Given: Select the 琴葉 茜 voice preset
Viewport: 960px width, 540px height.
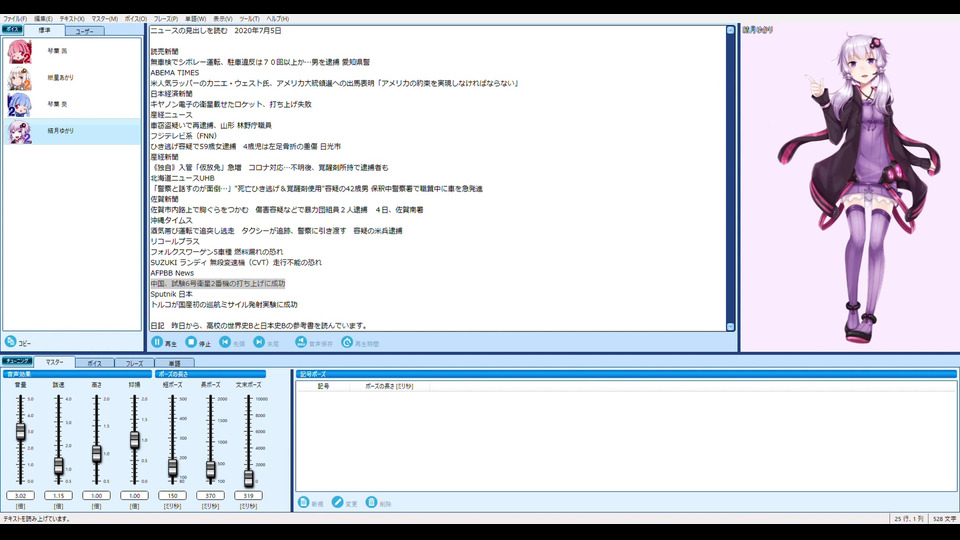Looking at the screenshot, I should [72, 51].
